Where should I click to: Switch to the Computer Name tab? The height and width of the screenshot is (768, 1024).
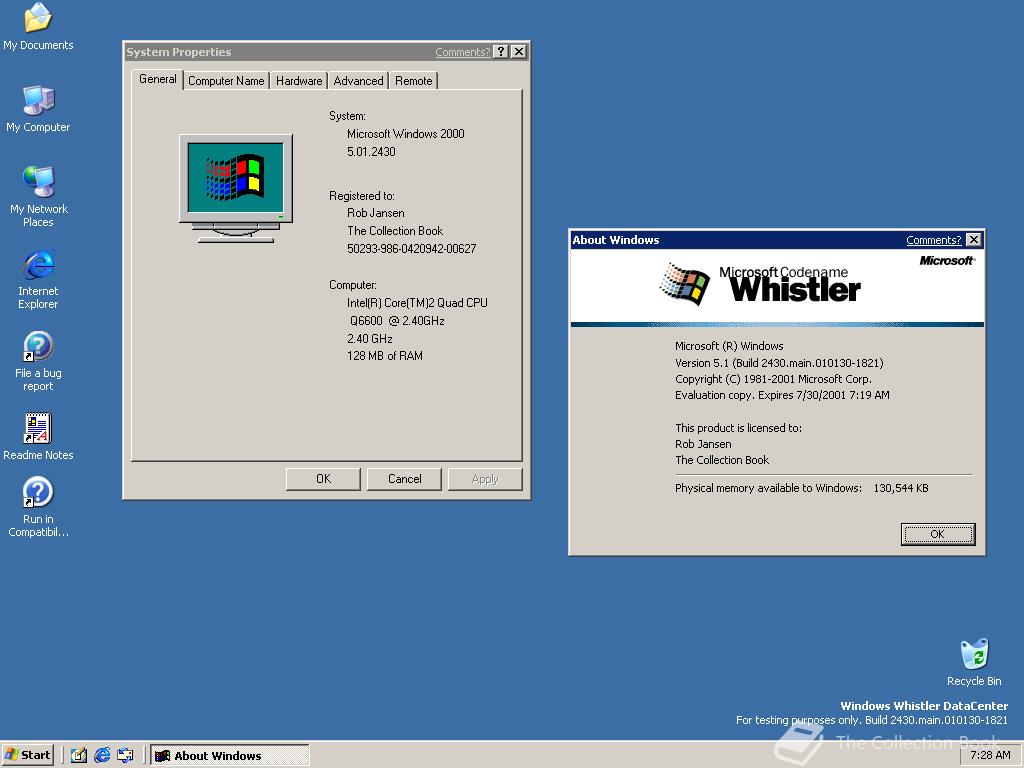[226, 81]
